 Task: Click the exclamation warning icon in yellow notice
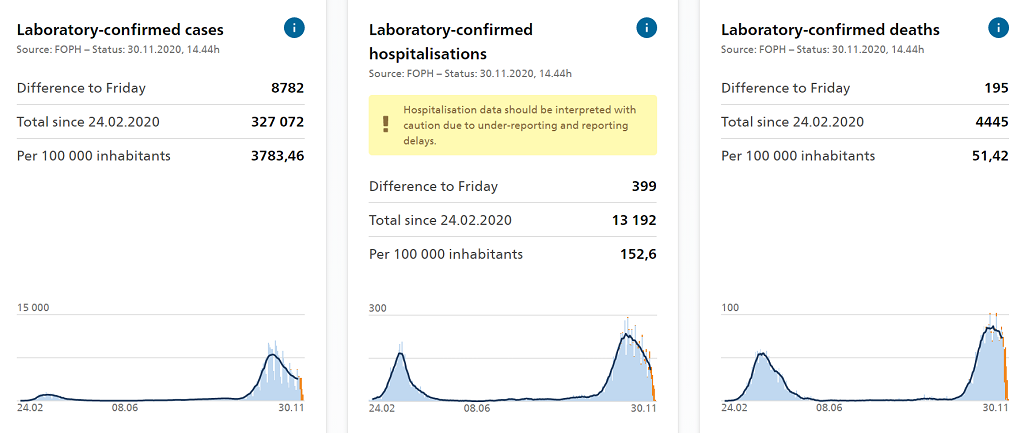386,125
